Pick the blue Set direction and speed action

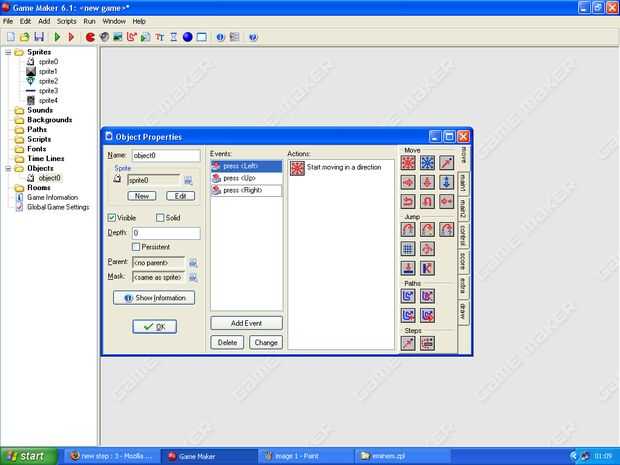[427, 163]
